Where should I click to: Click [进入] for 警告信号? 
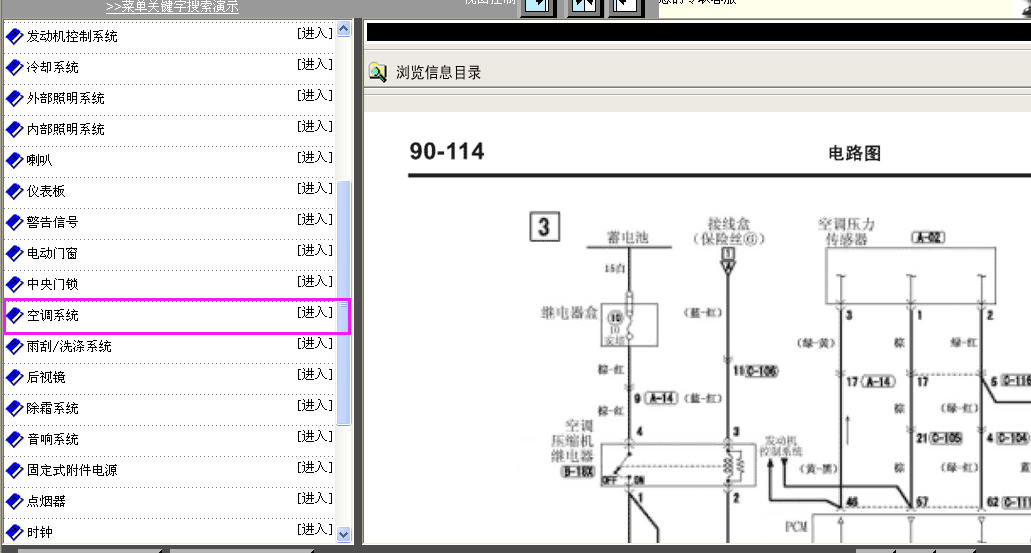315,219
